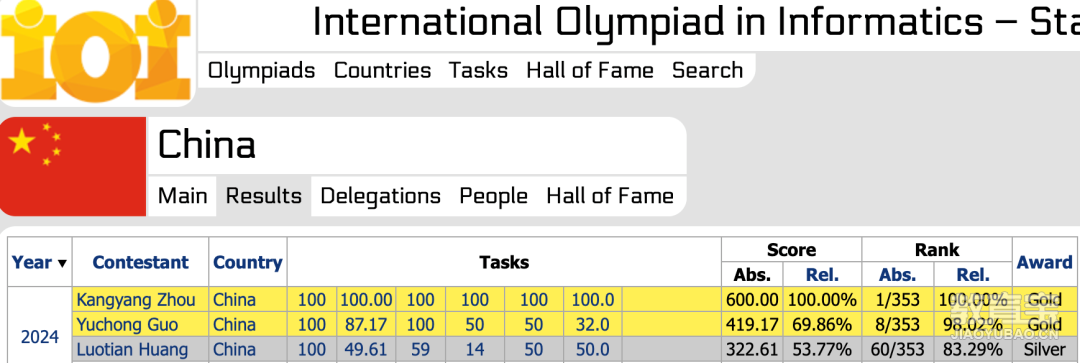Switch to China's Main tab
The width and height of the screenshot is (1080, 363).
point(183,196)
